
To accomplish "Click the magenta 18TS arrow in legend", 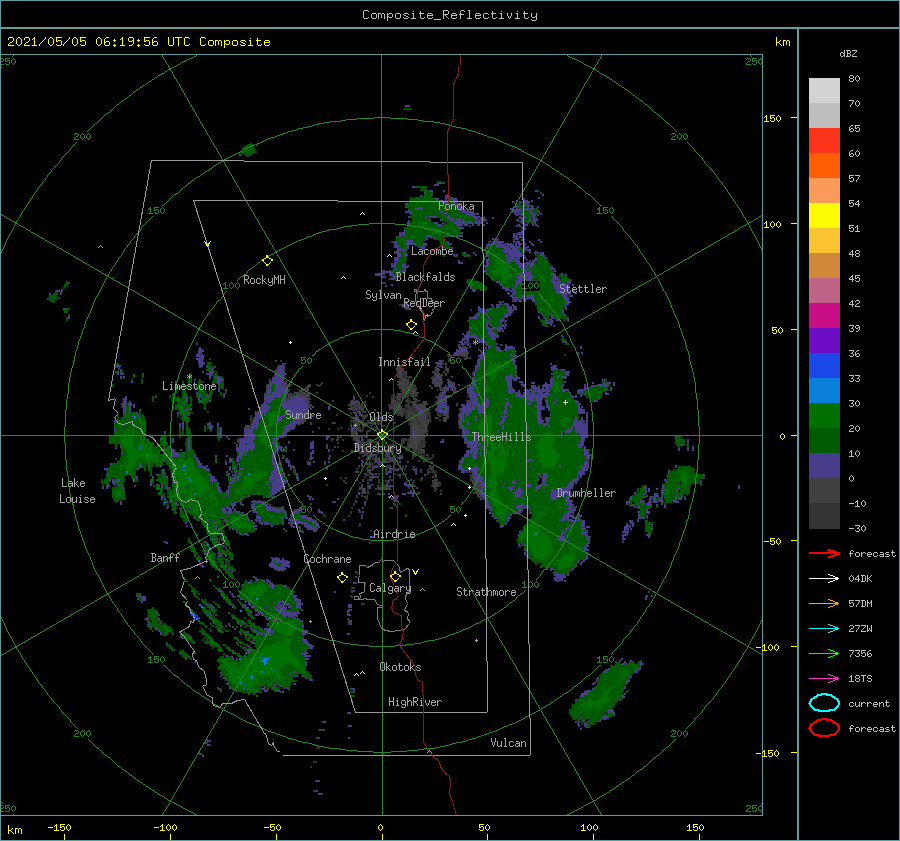I will point(824,679).
